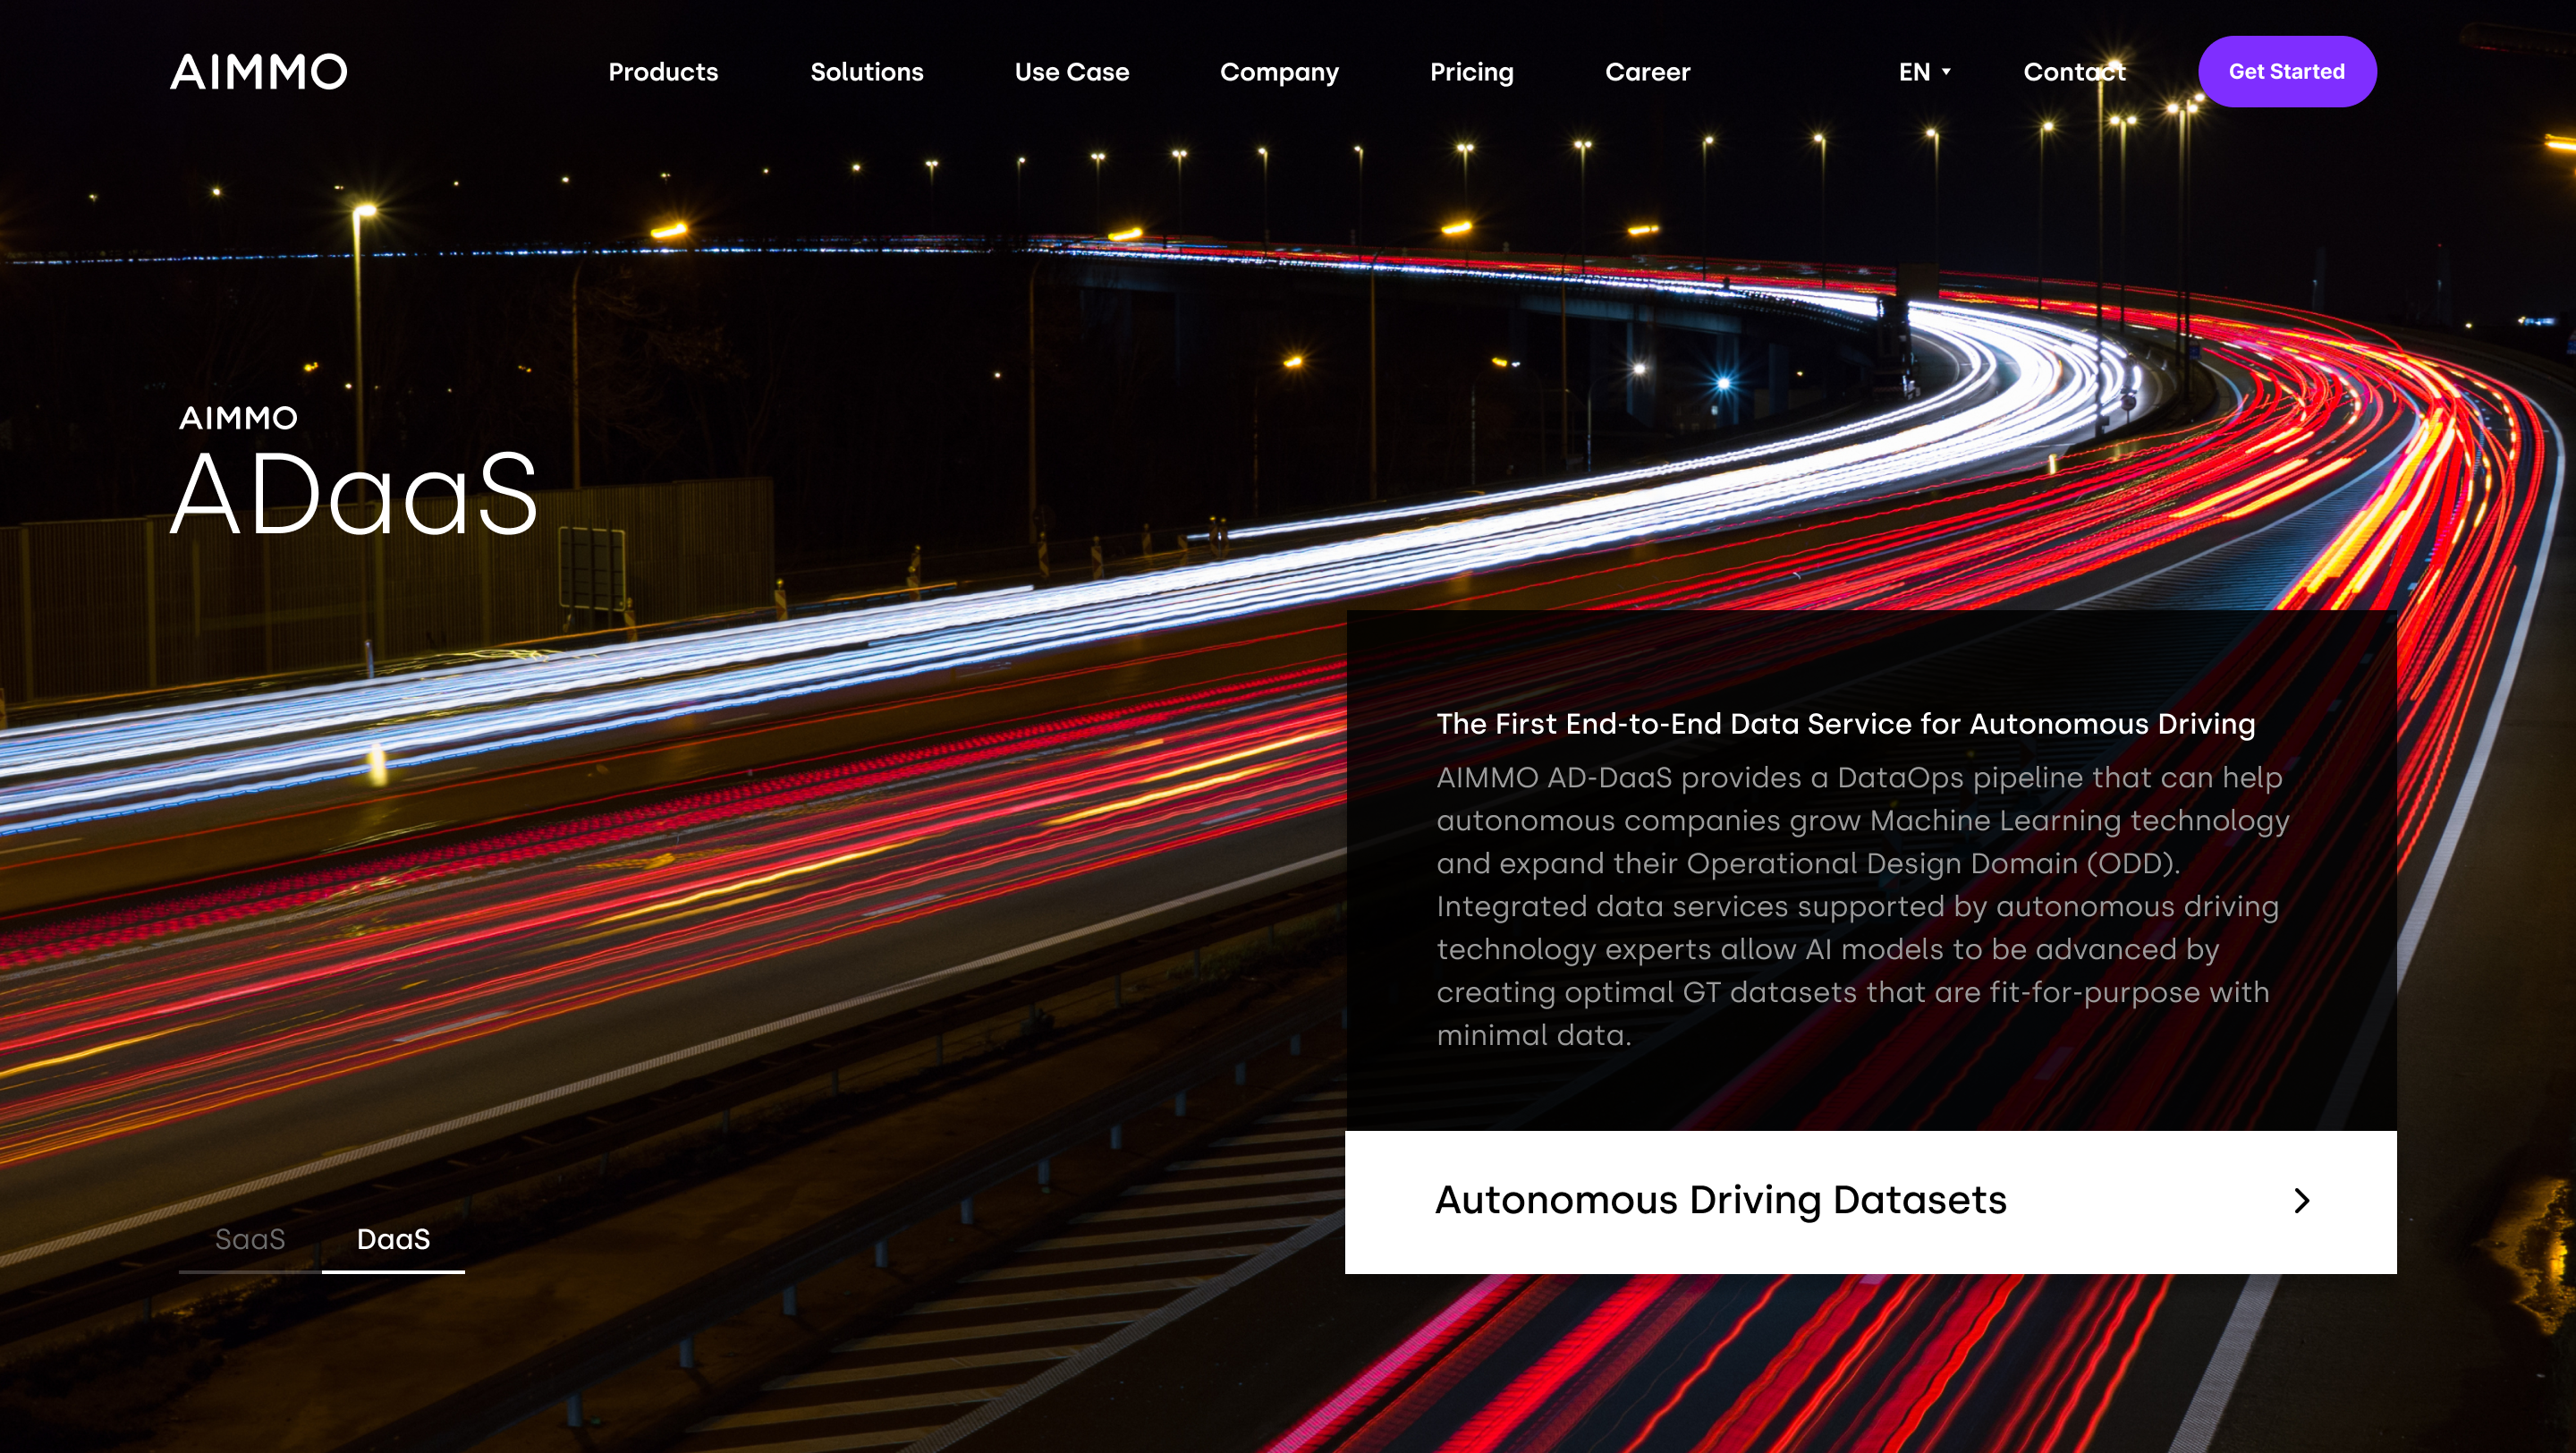Open the Career link
This screenshot has height=1453, width=2576.
1647,72
